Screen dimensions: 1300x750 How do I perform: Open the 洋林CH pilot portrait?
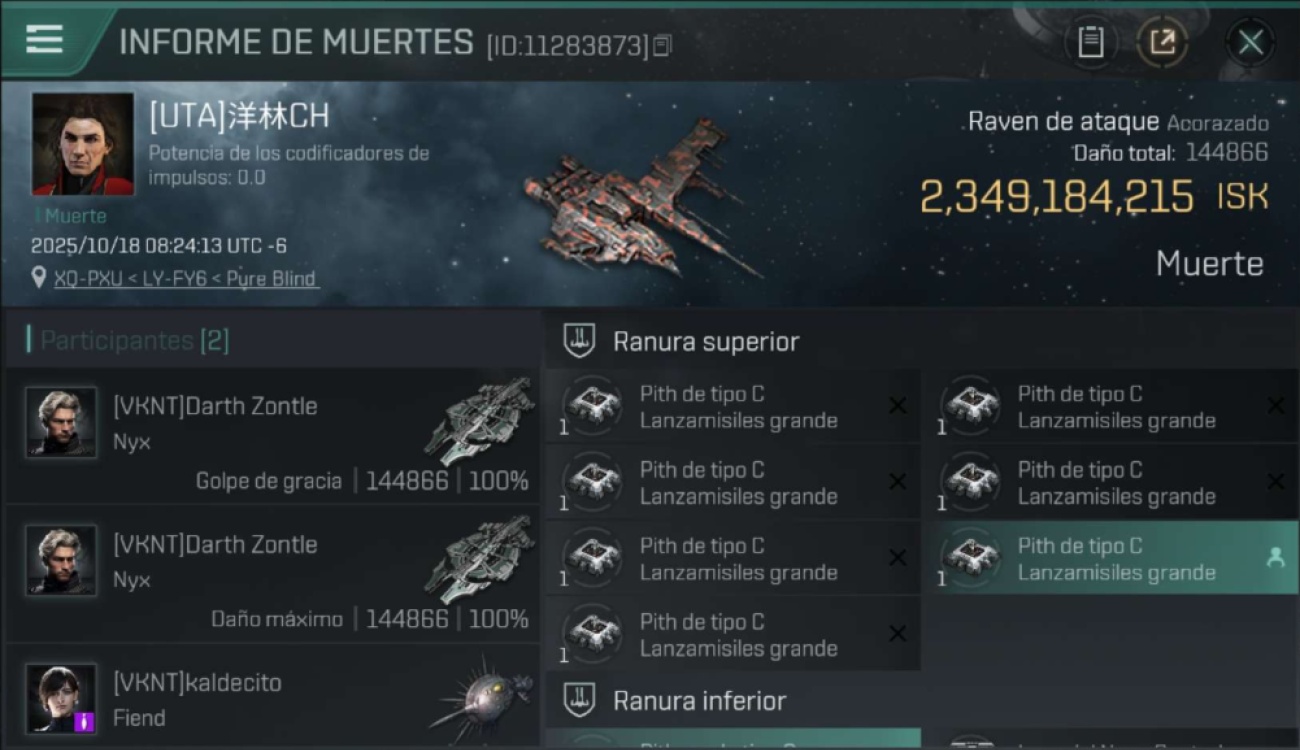click(x=83, y=144)
